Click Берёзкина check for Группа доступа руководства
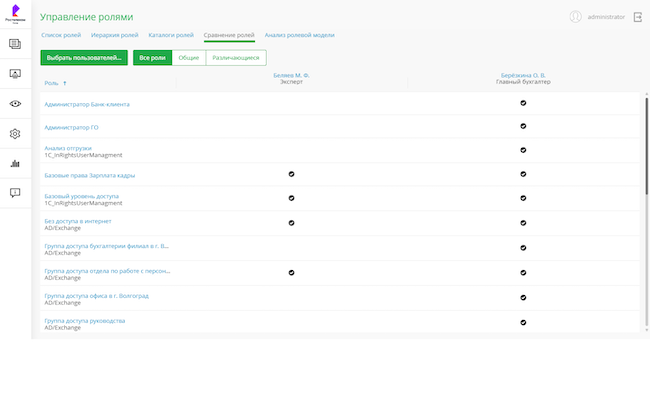Viewport: 650px width, 403px height. (523, 323)
